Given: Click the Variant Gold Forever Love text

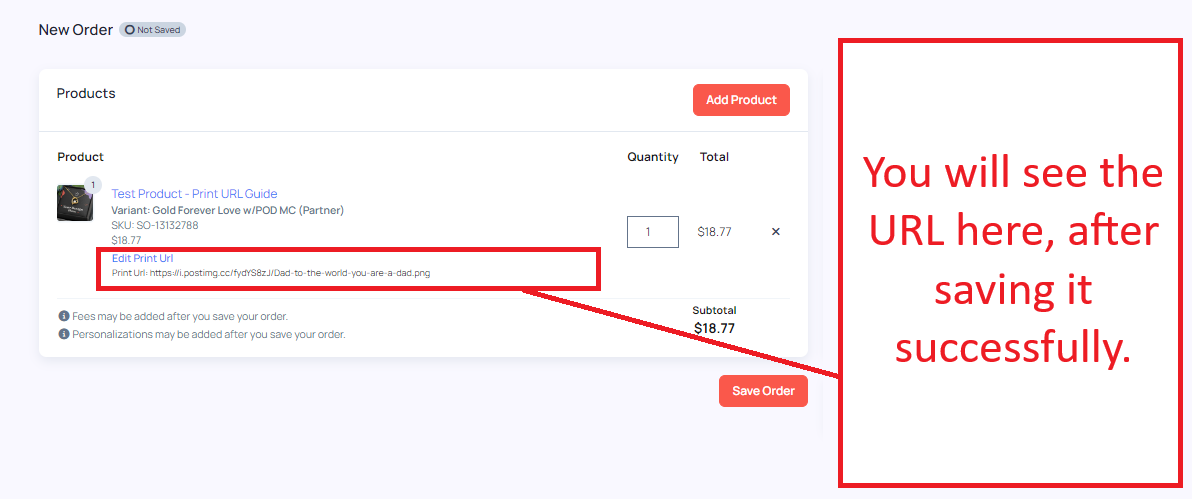Looking at the screenshot, I should [228, 210].
